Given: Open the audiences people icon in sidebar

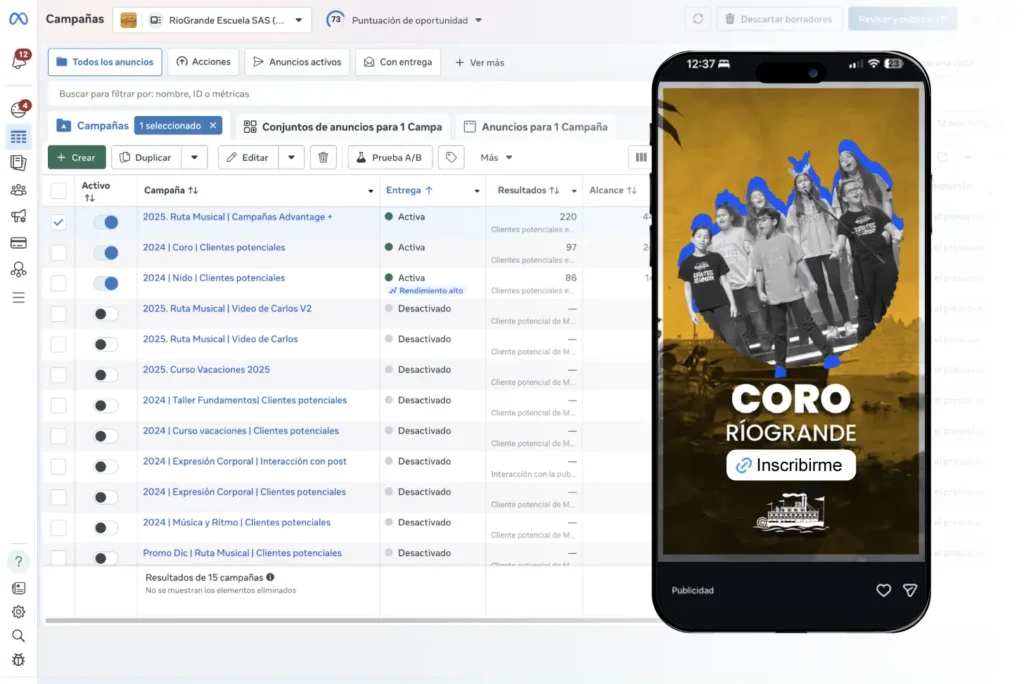Looking at the screenshot, I should coord(18,190).
